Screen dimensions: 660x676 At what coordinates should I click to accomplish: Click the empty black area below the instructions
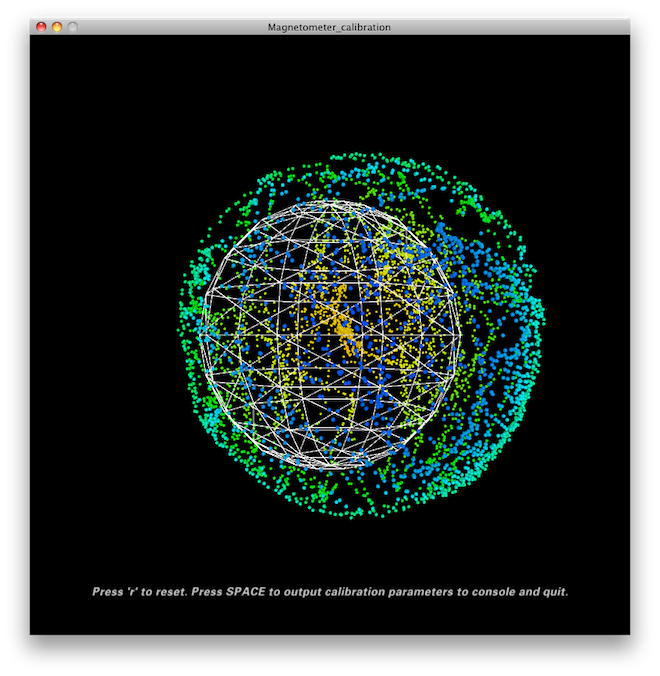click(x=330, y=635)
